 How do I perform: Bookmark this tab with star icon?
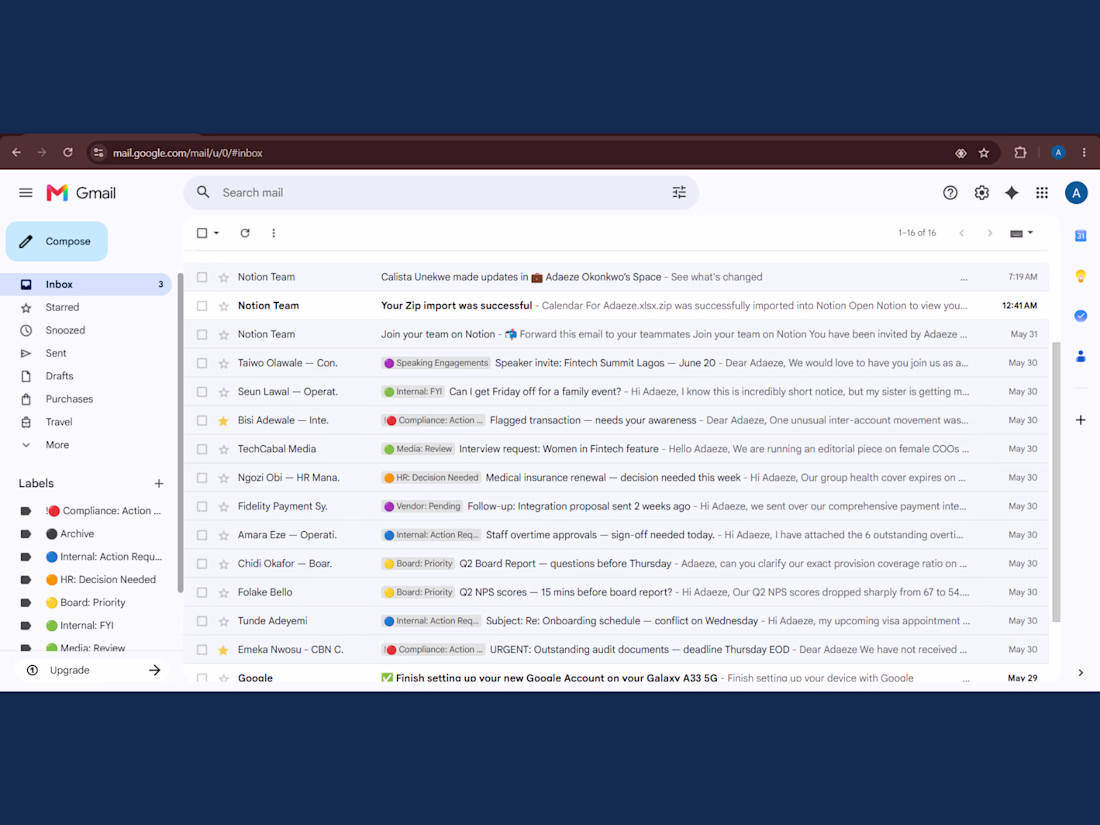pos(984,153)
